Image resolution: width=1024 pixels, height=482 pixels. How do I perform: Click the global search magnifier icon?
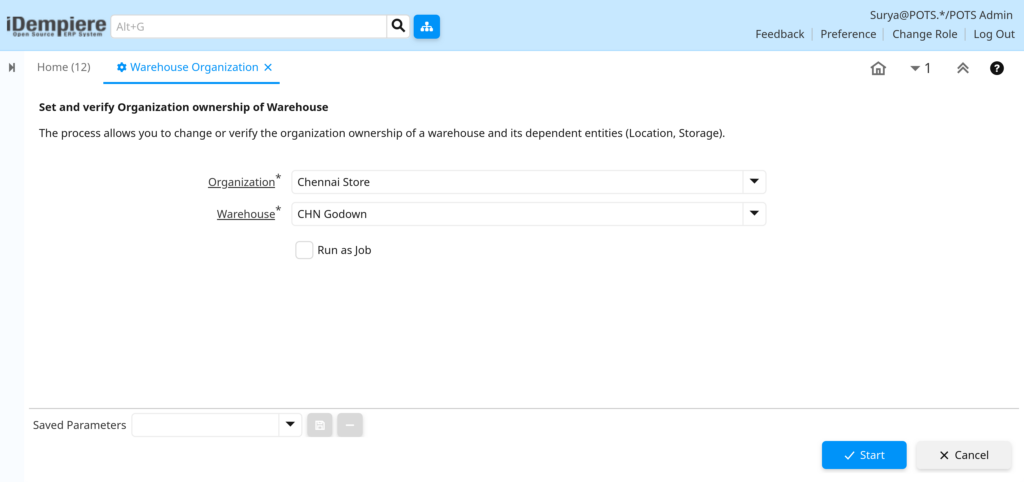(x=398, y=27)
